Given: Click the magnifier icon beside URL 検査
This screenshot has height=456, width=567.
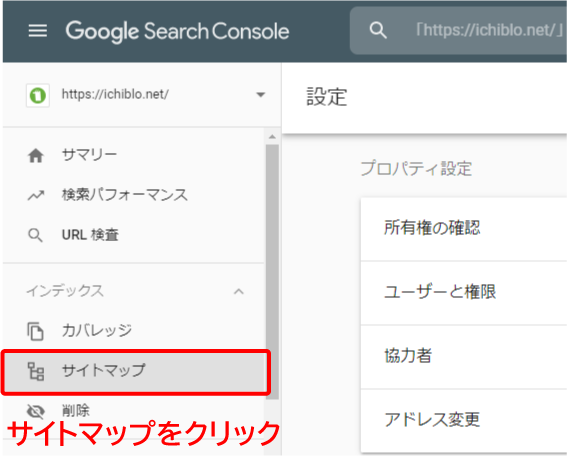Looking at the screenshot, I should pos(35,235).
